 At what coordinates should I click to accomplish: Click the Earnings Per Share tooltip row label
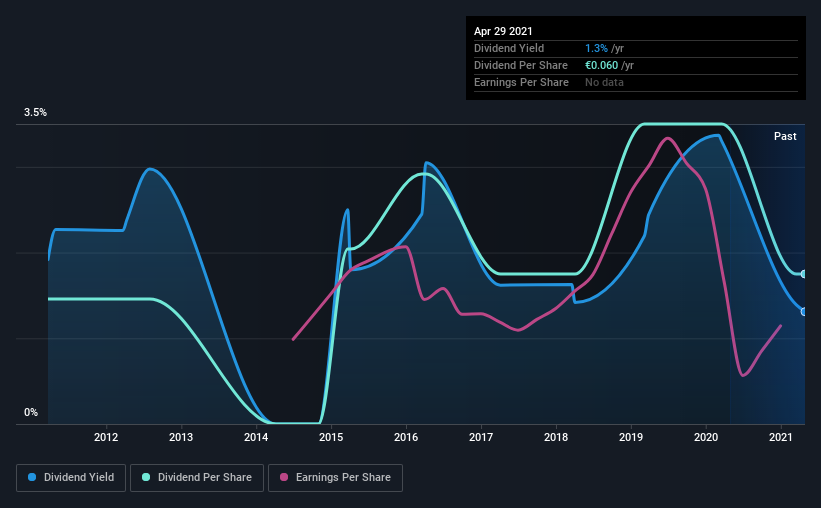pos(521,82)
